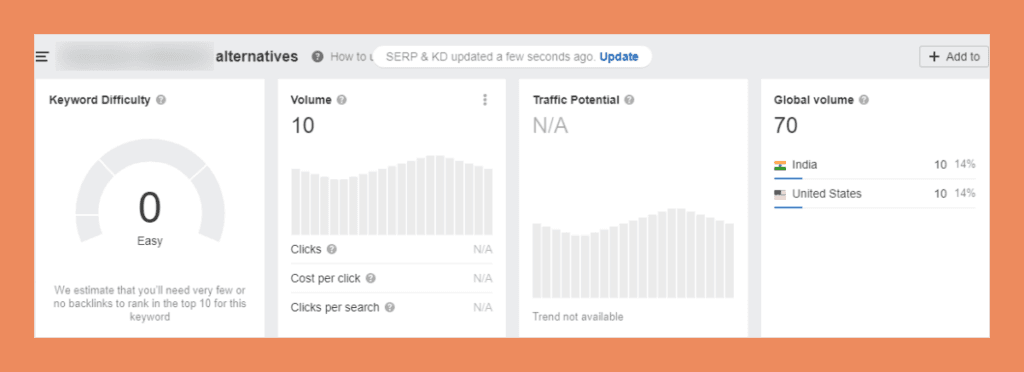Click the Cost per click N/A value
Screen dimensions: 1024x372
[x=483, y=278]
